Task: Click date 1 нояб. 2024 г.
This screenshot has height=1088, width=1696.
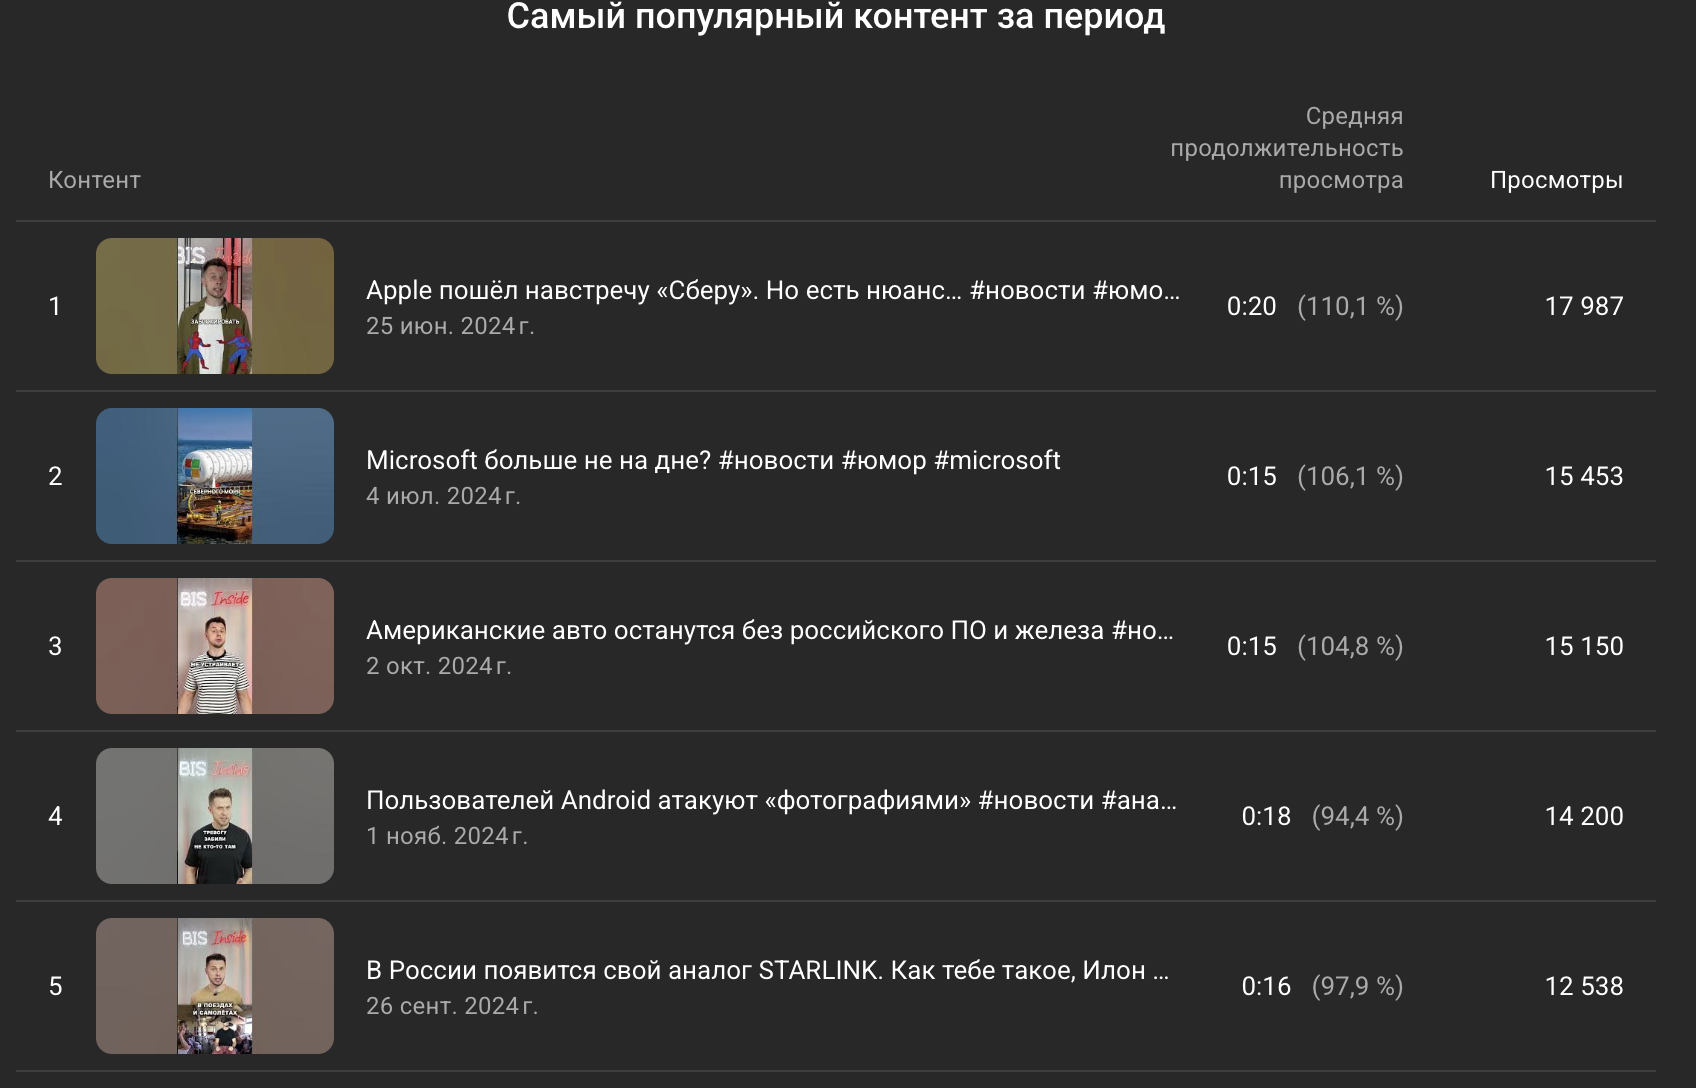Action: (447, 836)
